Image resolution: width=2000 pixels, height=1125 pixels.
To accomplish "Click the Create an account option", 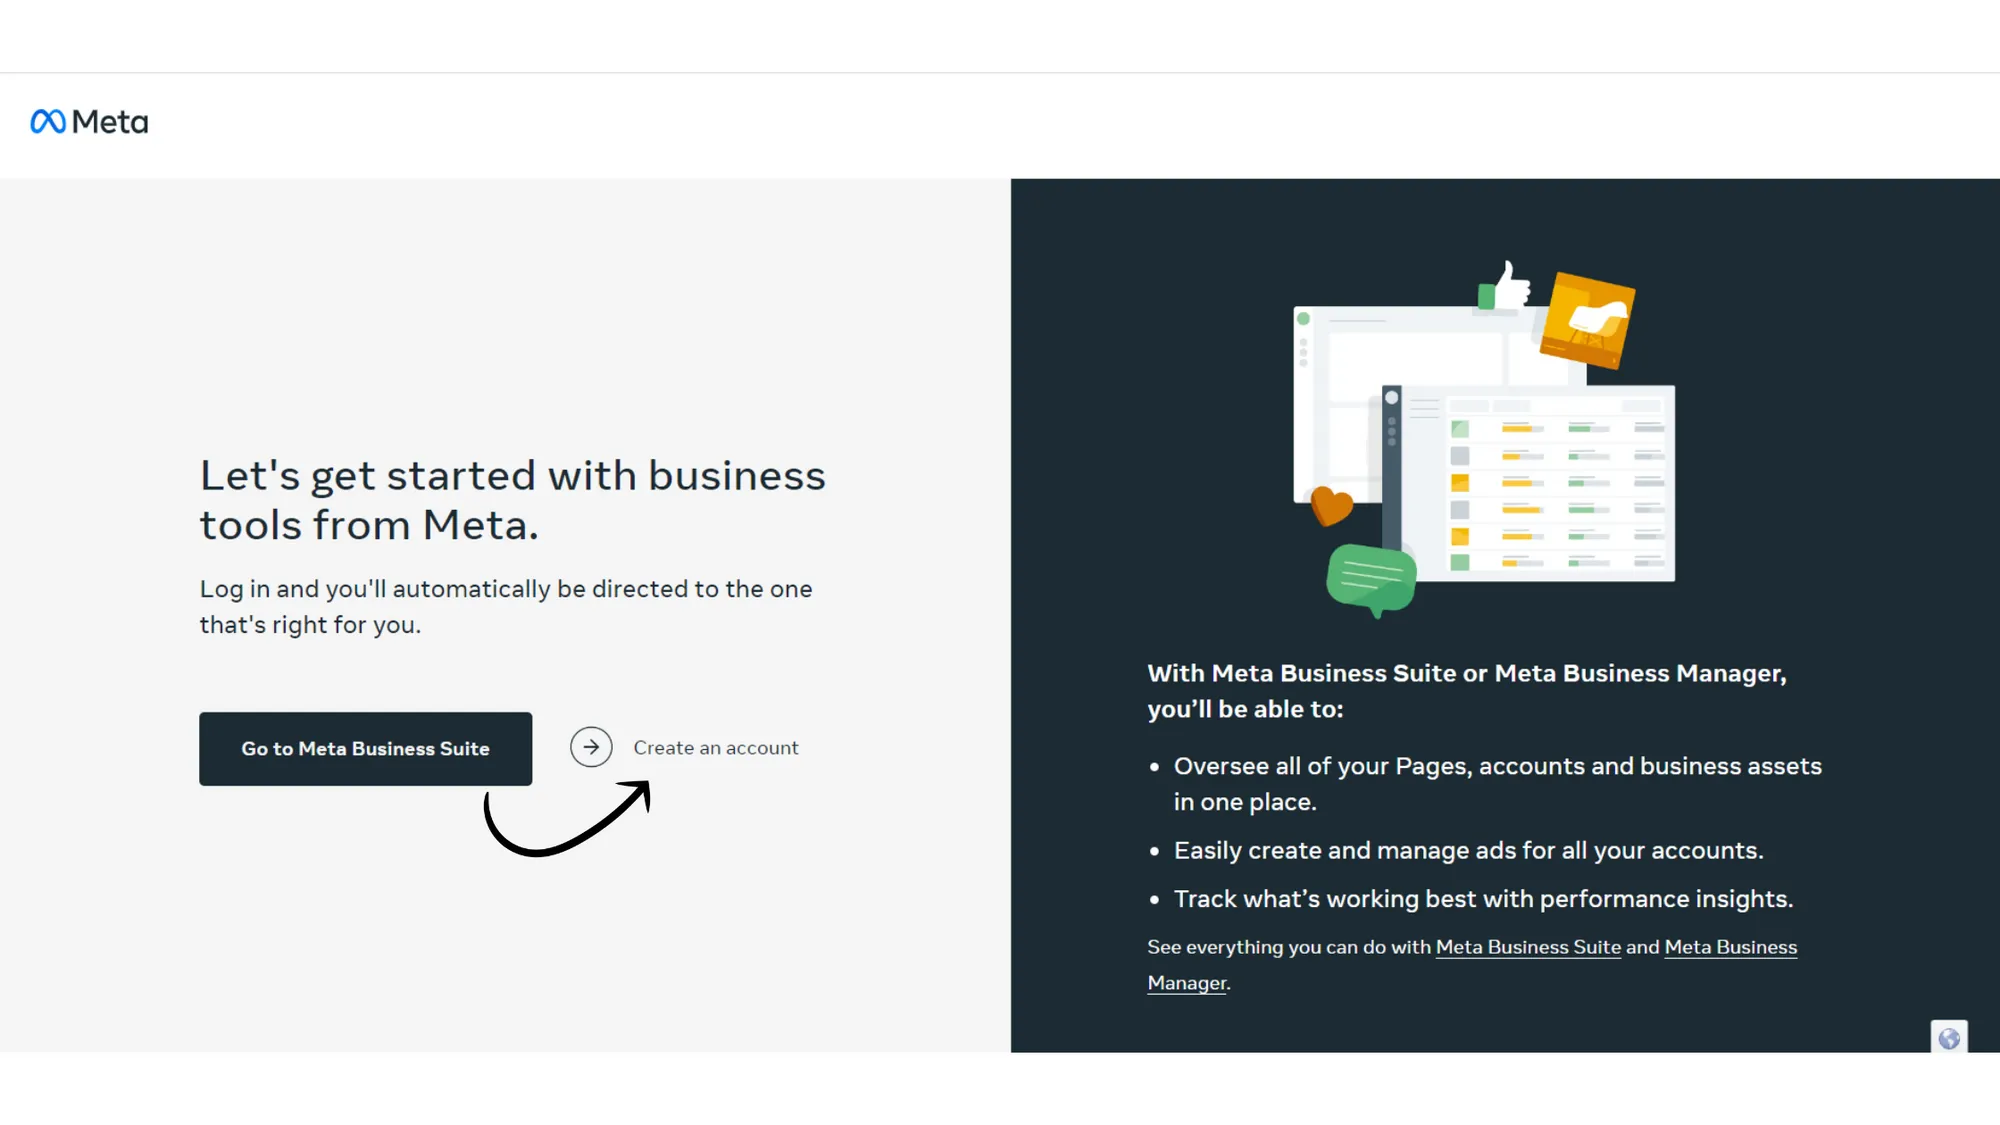I will [x=715, y=747].
